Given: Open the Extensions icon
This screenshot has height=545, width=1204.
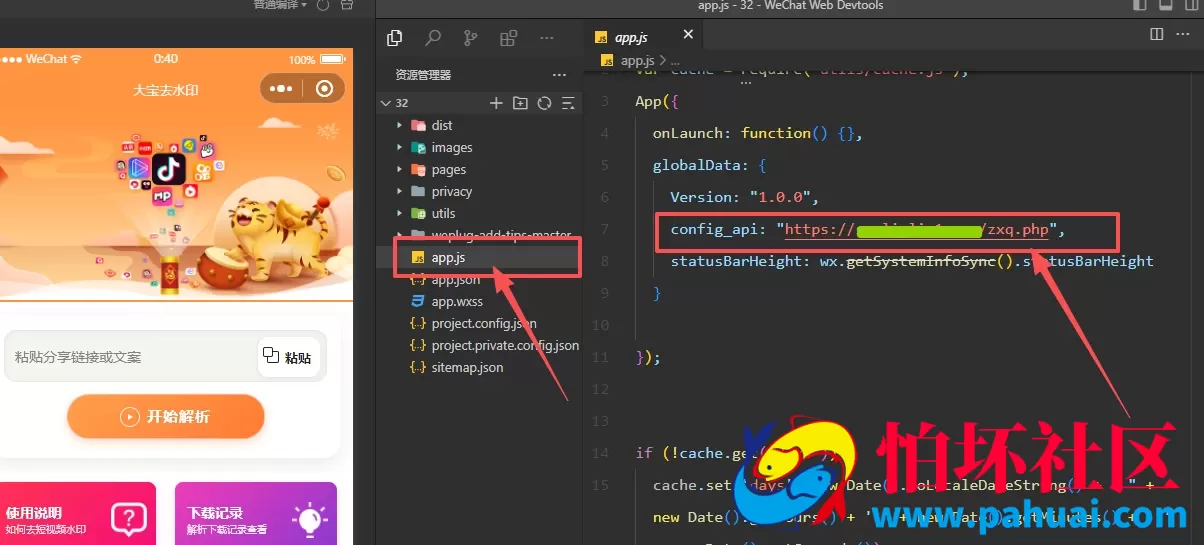Looking at the screenshot, I should click(509, 38).
